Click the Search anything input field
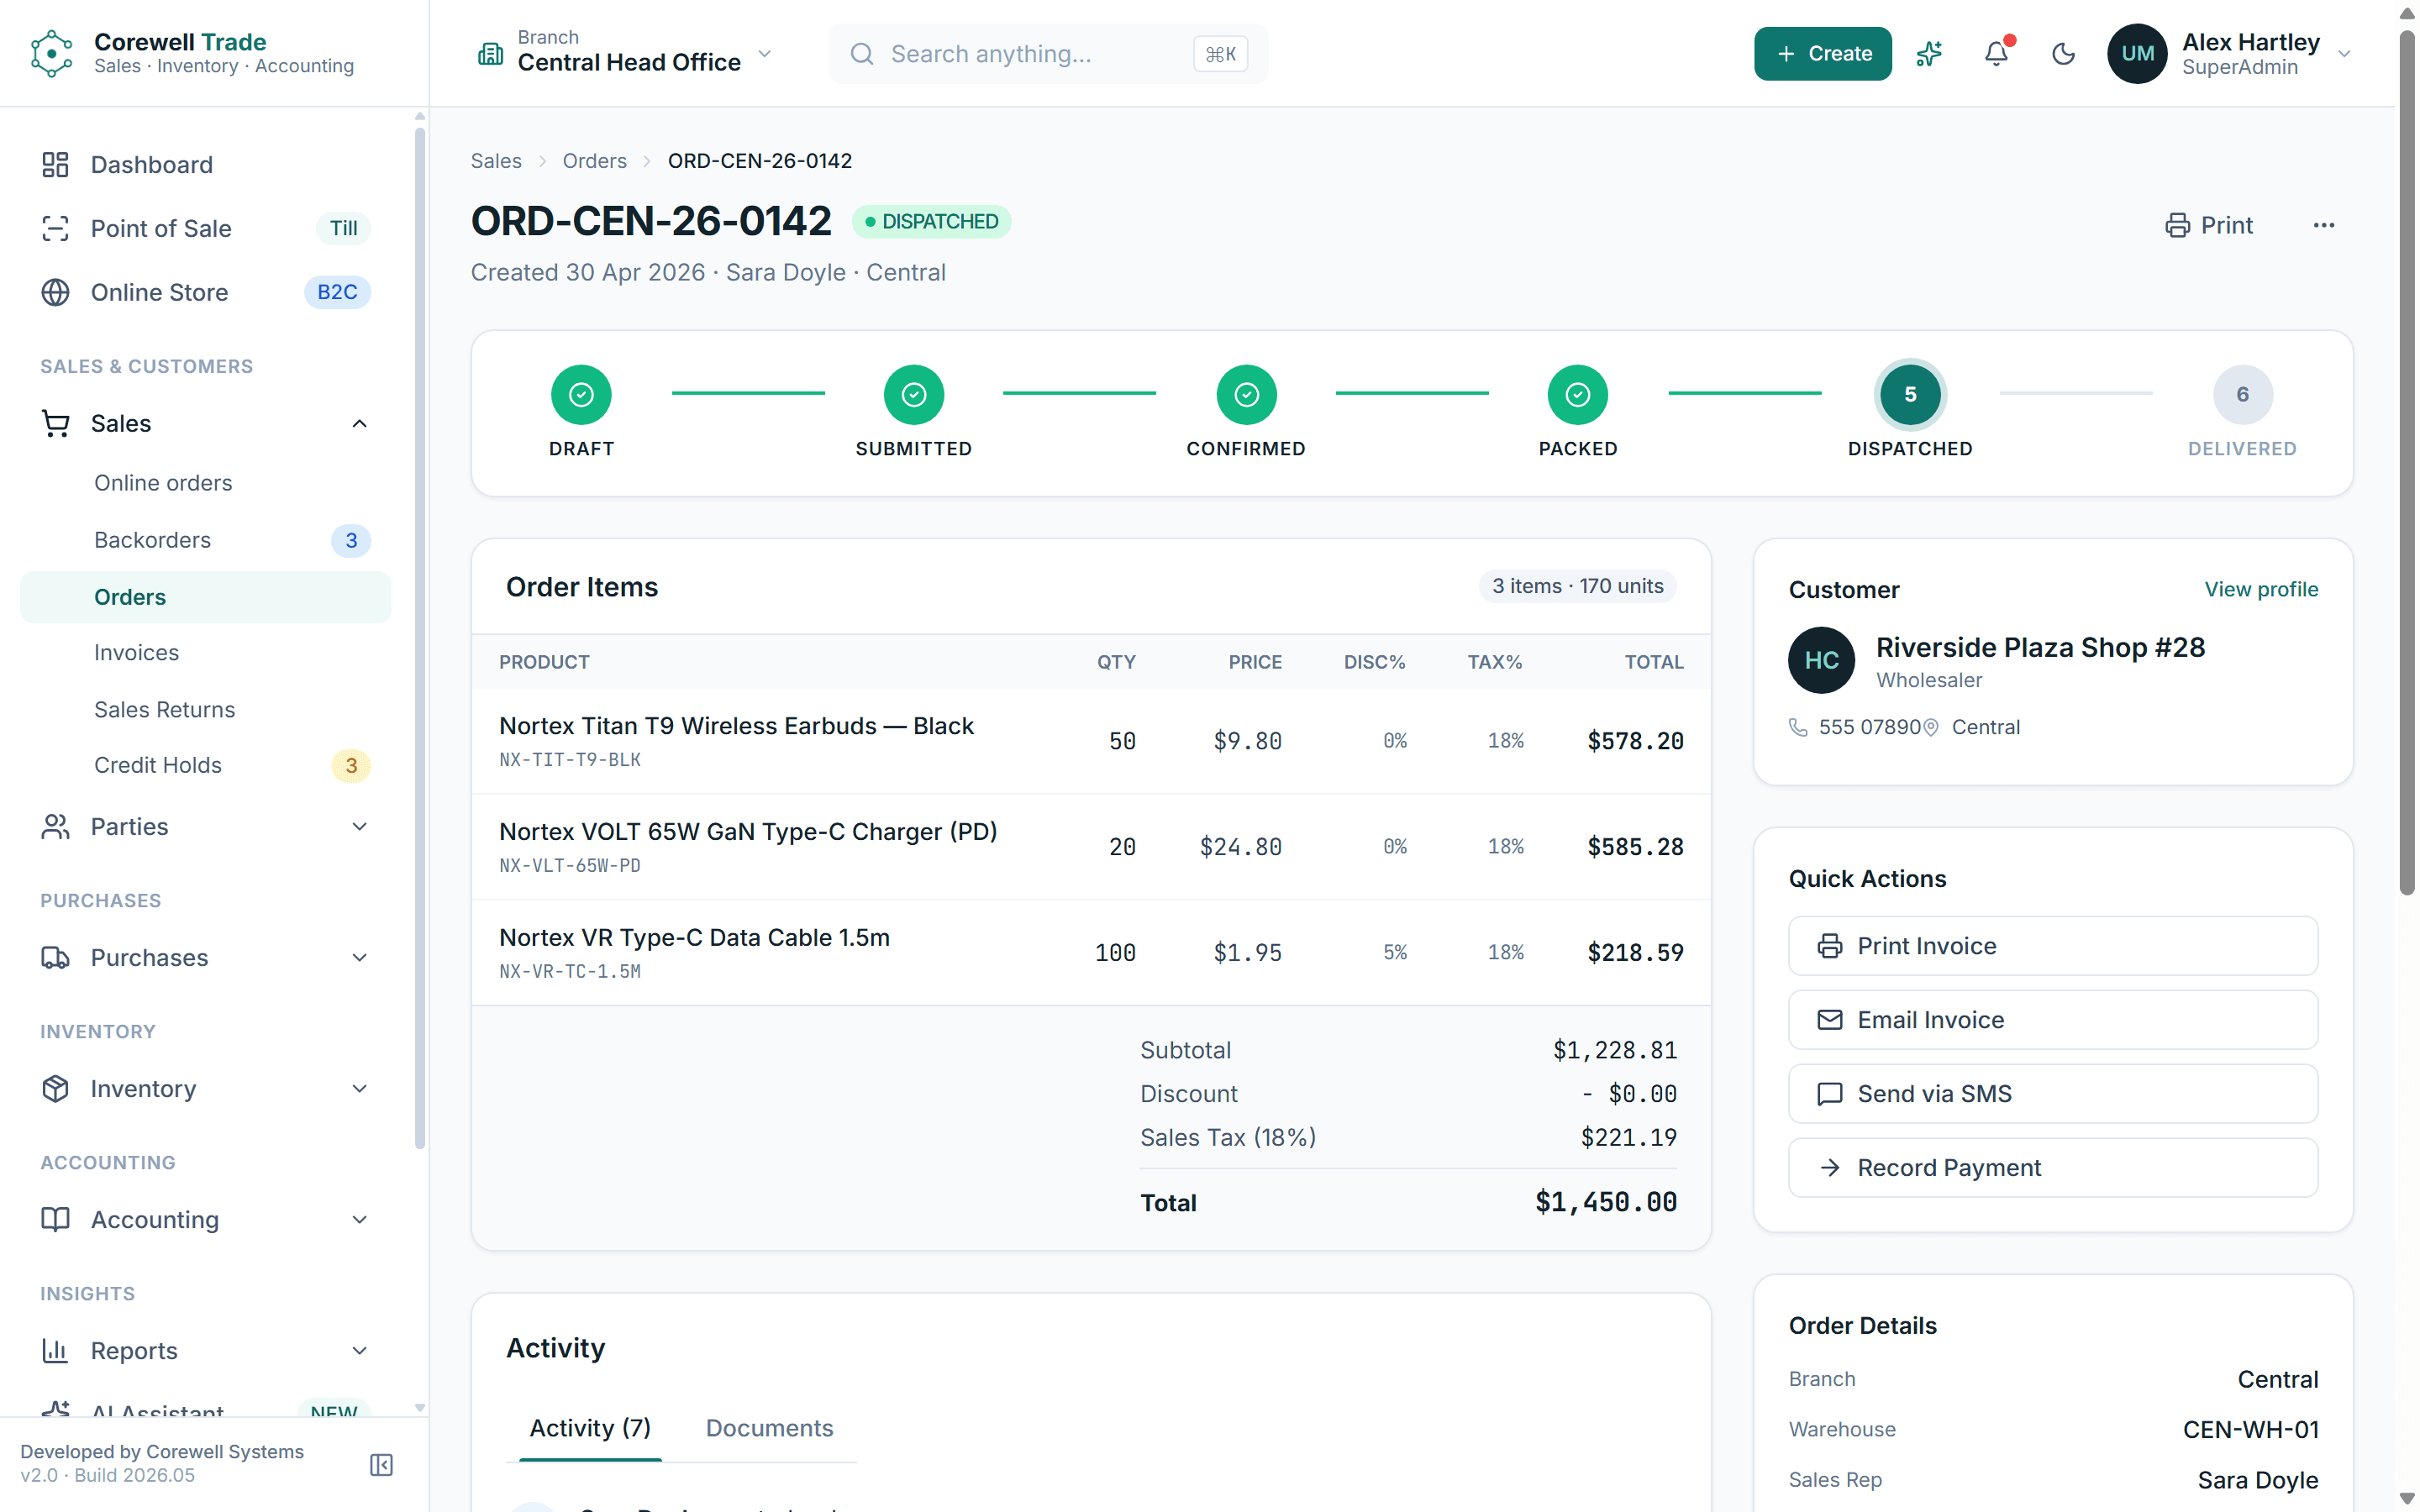Viewport: 2420px width, 1512px height. pos(1048,54)
